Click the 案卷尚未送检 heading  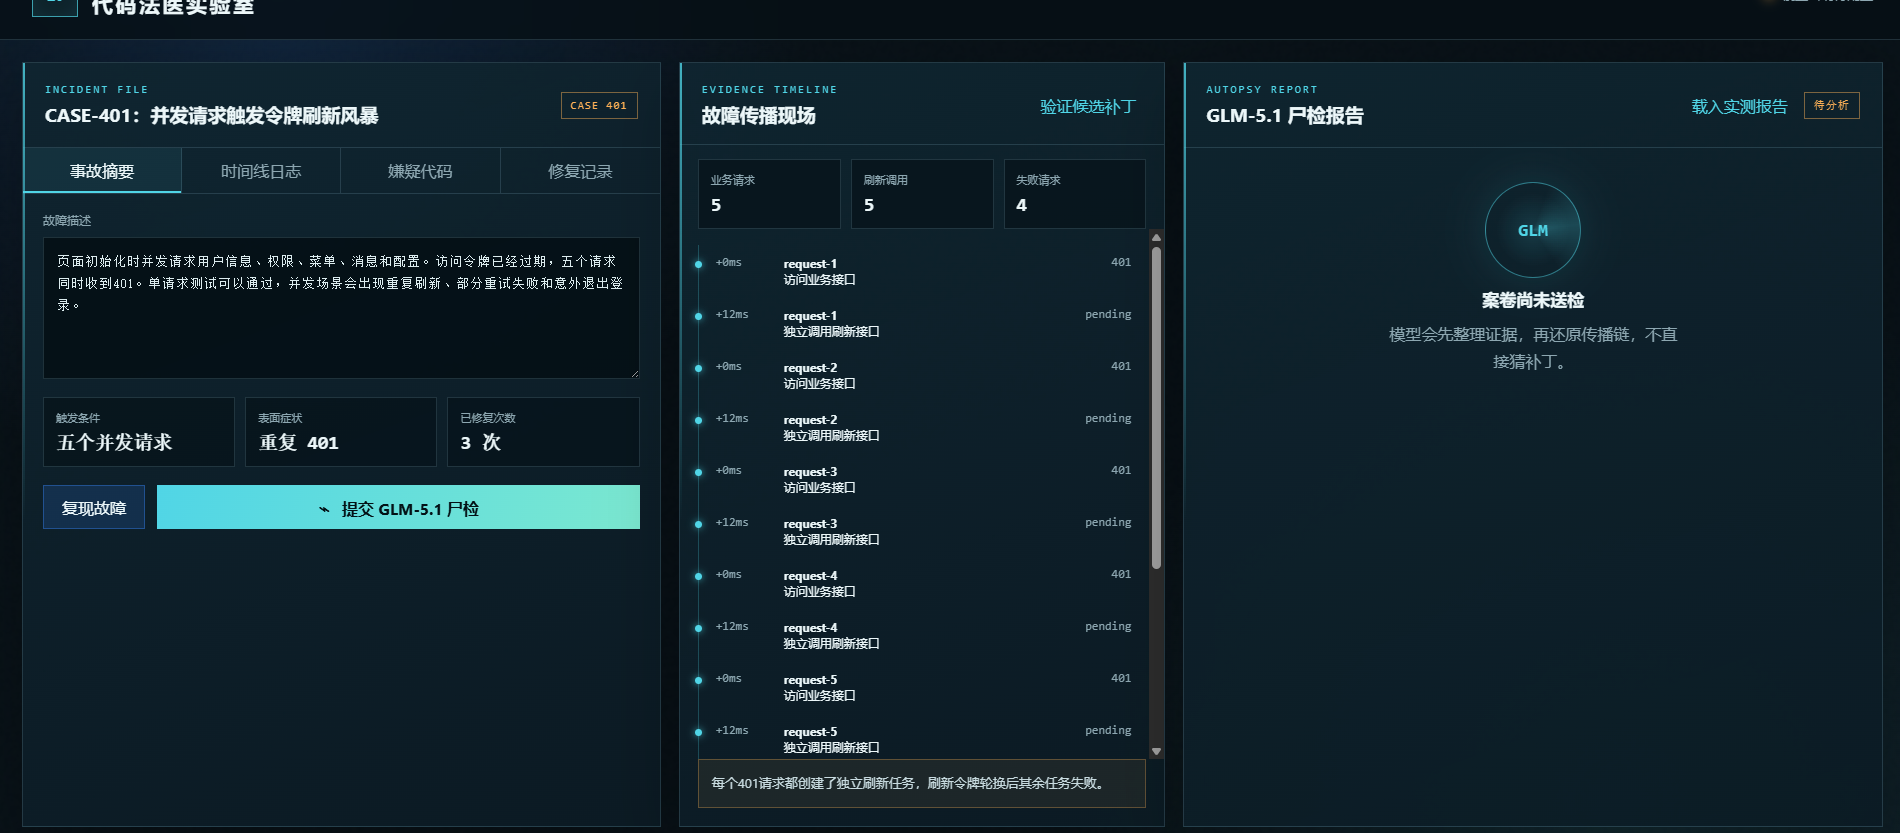(x=1533, y=300)
